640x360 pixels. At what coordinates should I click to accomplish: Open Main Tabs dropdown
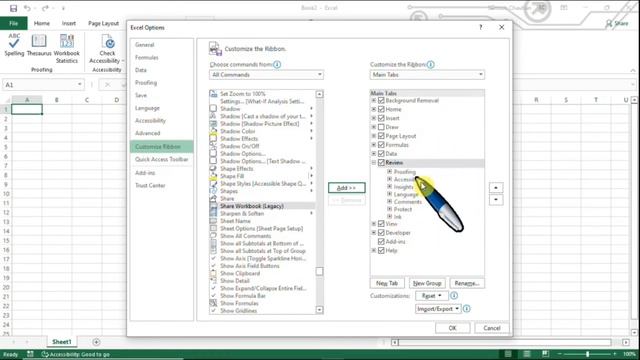coord(427,75)
